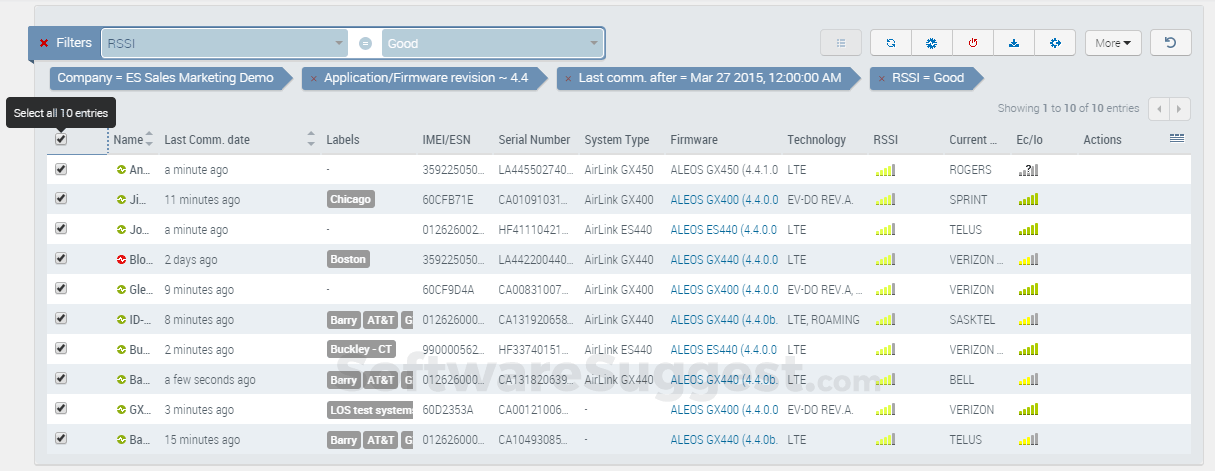Viewport: 1215px width, 471px height.
Task: Uncheck the Boston row checkbox
Action: coord(61,259)
